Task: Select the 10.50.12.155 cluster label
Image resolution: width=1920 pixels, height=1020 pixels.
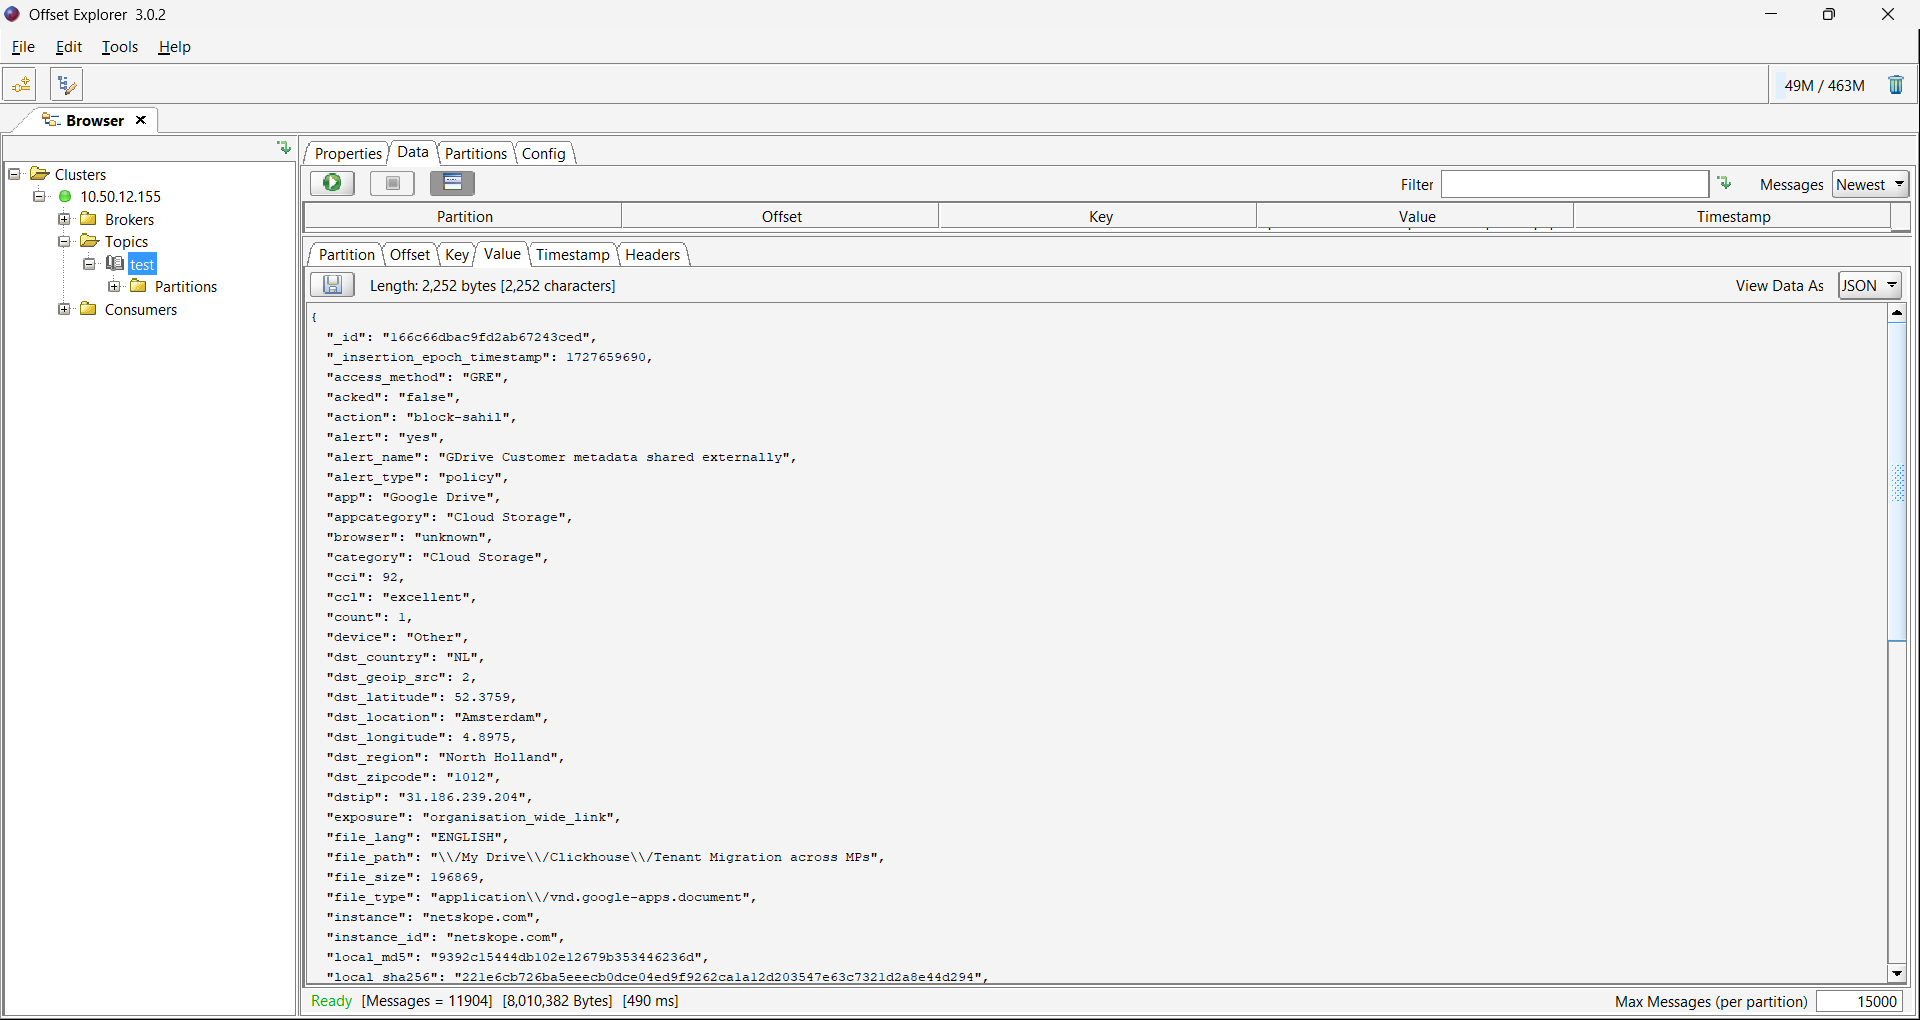Action: coord(120,197)
